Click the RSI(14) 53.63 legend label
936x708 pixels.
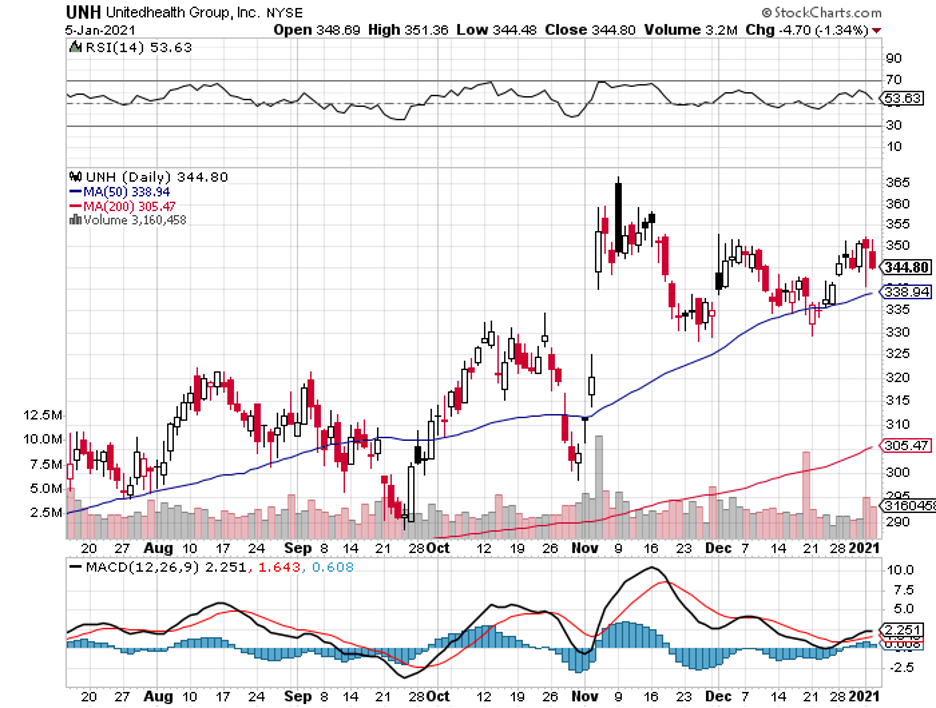click(138, 47)
